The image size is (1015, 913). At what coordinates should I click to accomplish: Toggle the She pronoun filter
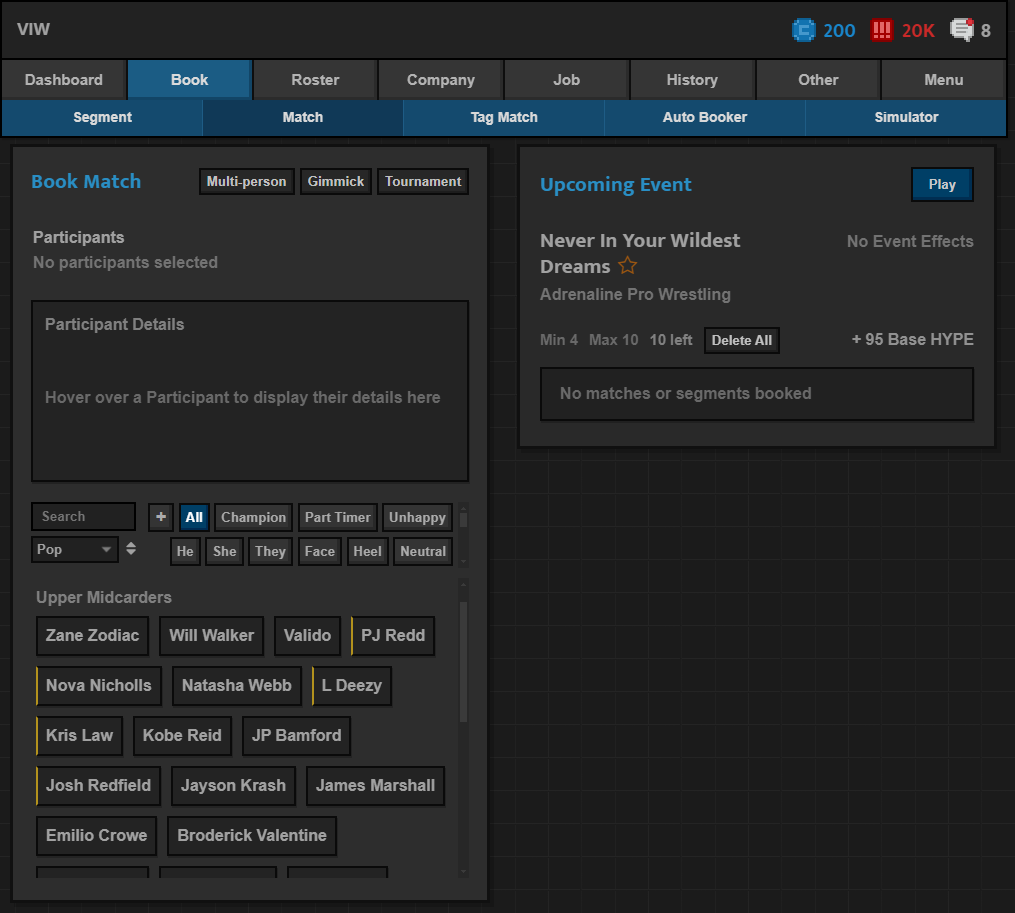pyautogui.click(x=224, y=552)
